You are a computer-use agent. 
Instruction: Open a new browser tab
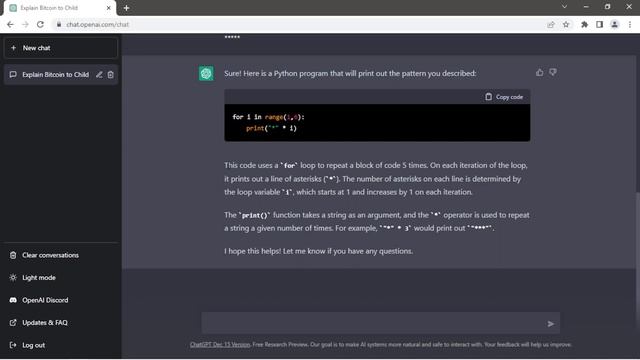point(127,8)
